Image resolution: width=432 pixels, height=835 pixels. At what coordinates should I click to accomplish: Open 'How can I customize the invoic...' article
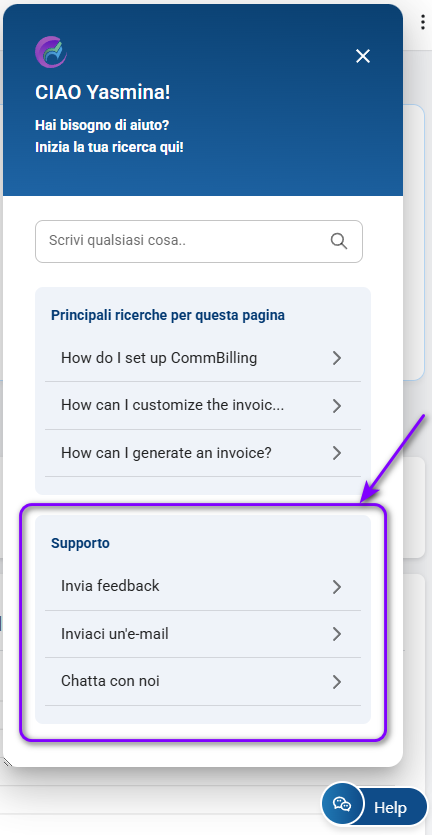point(202,405)
